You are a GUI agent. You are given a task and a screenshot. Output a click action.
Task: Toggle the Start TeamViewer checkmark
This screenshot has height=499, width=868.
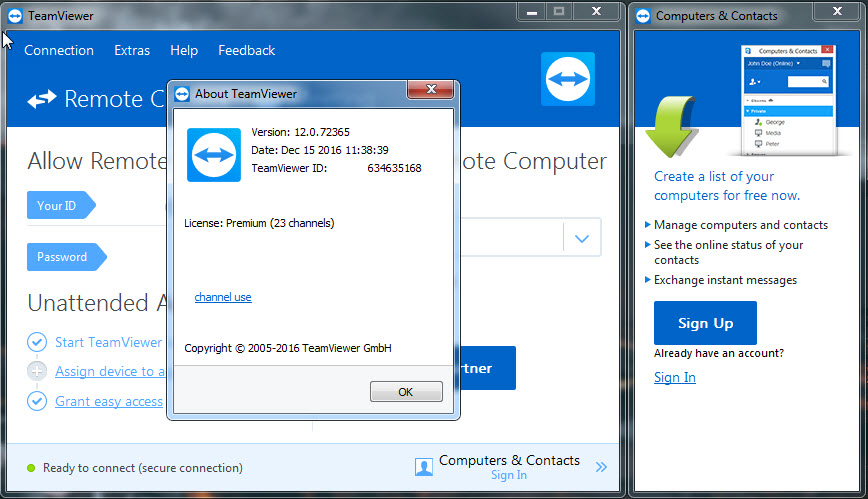coord(37,342)
